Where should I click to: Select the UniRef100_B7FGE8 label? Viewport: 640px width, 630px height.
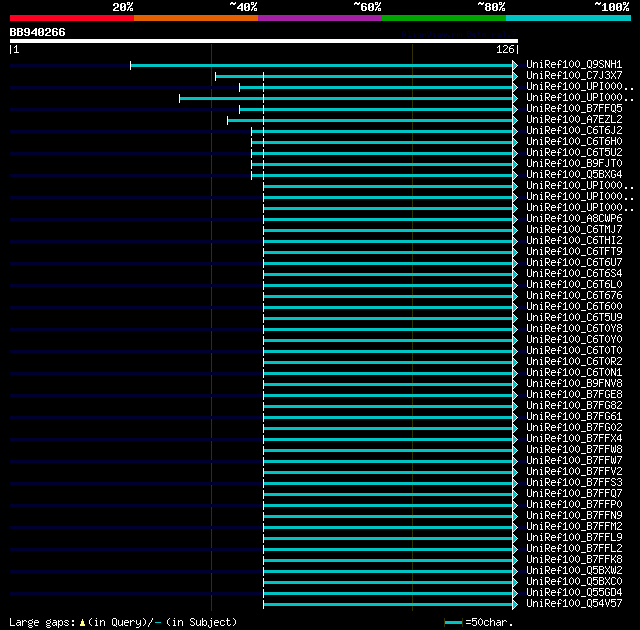pos(574,395)
